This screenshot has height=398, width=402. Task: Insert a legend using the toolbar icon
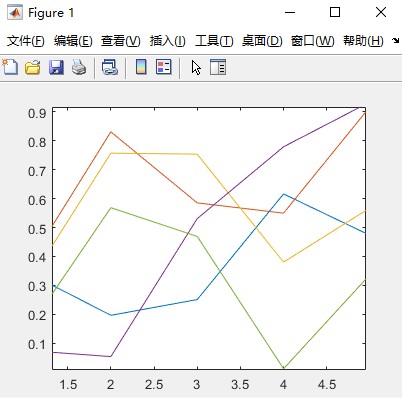tap(164, 67)
